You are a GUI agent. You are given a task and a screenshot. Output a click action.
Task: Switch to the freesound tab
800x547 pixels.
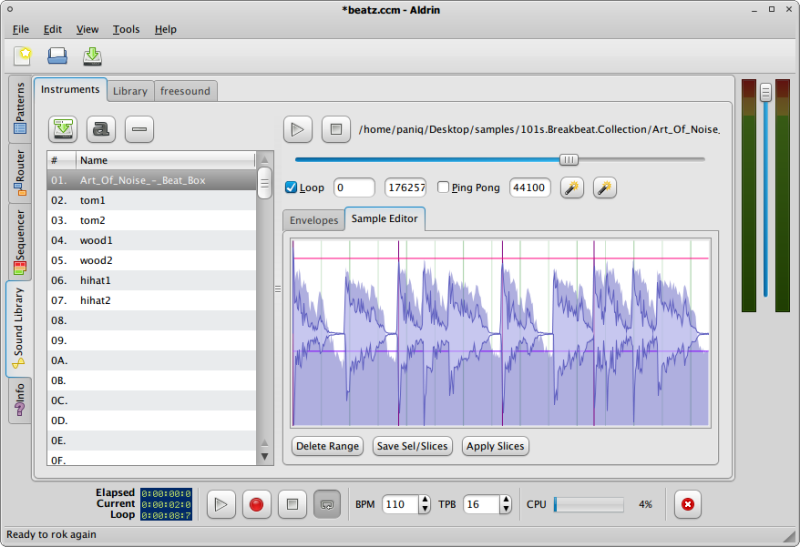point(185,91)
